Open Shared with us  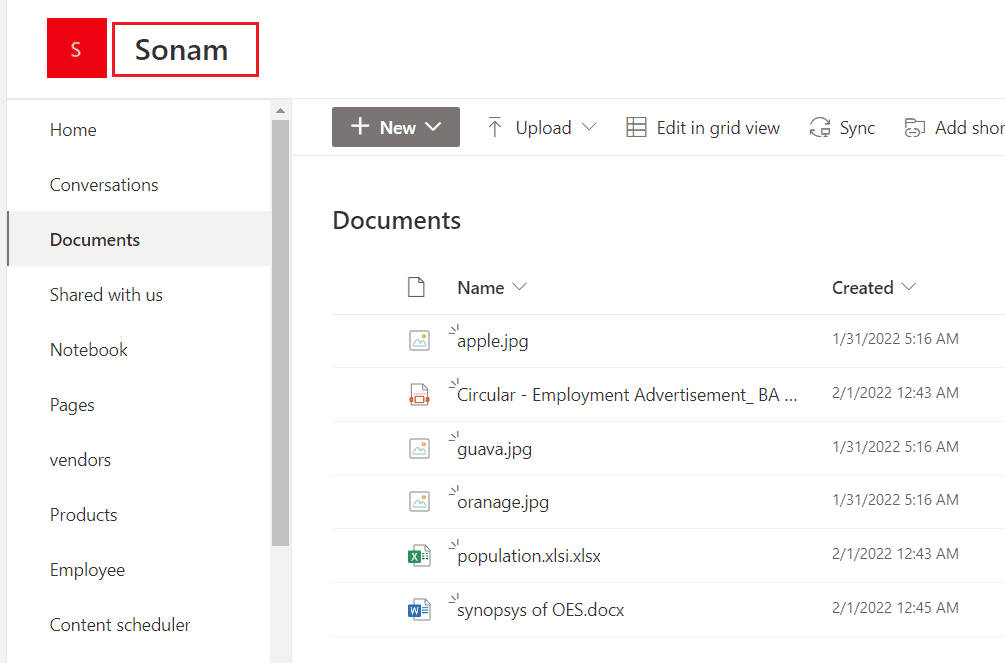pos(106,295)
